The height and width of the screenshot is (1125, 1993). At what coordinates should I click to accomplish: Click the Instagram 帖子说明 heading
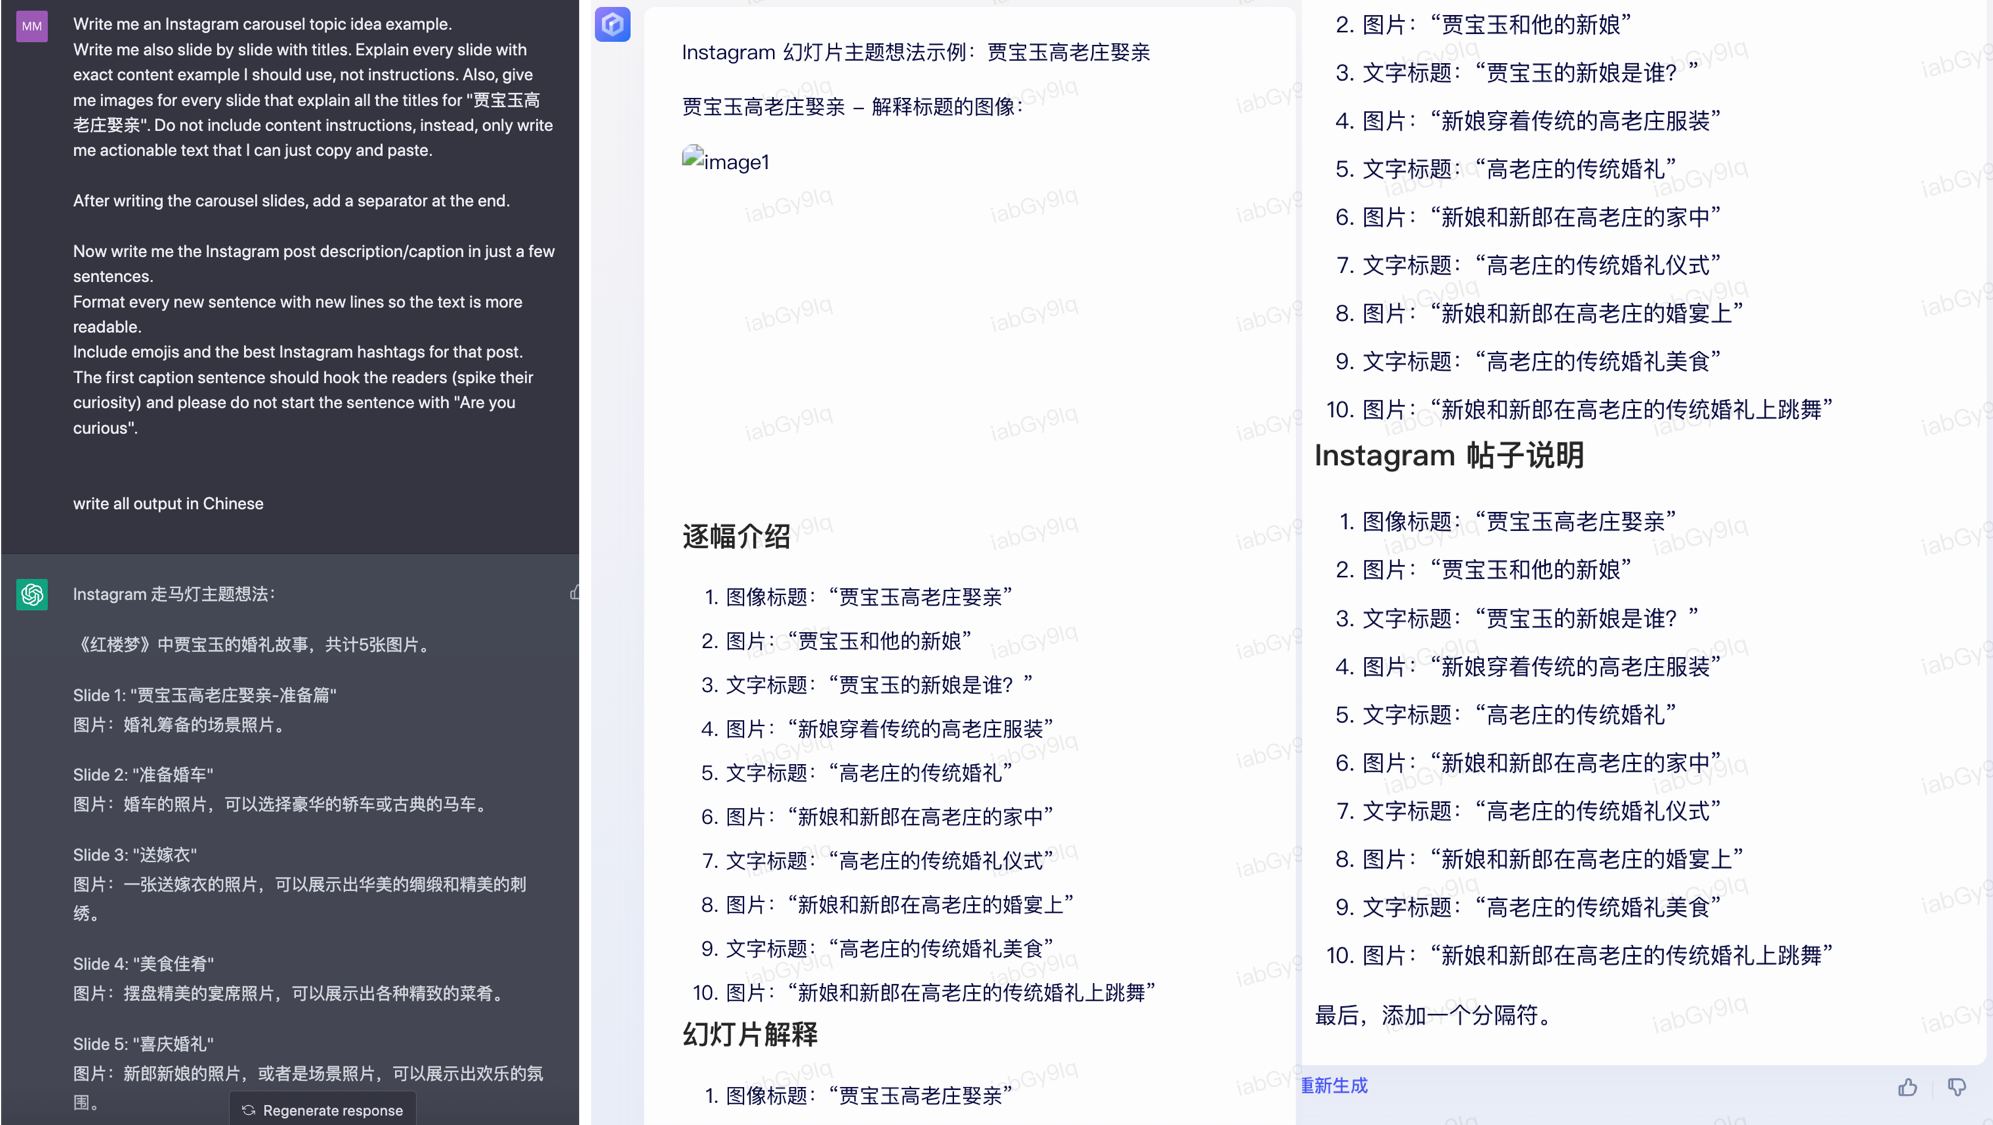pyautogui.click(x=1448, y=456)
